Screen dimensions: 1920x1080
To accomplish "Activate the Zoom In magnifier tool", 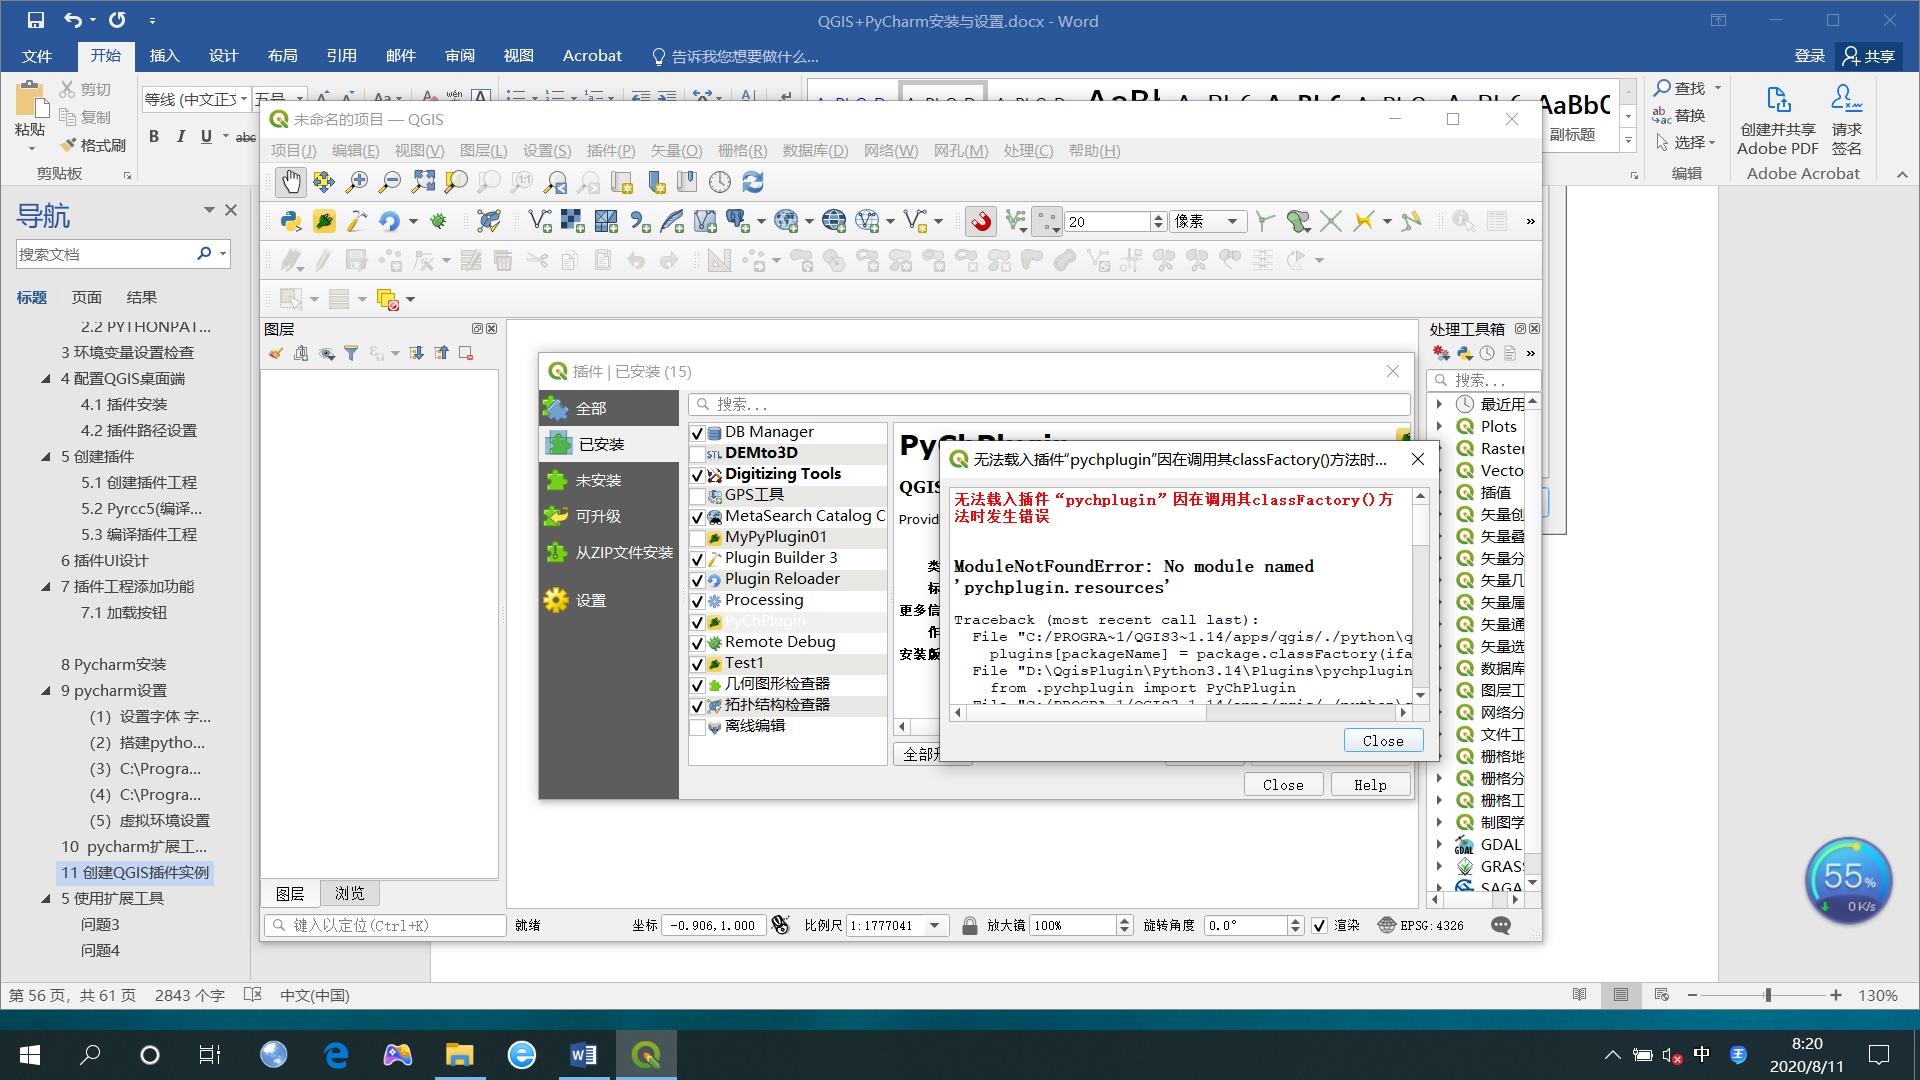I will (x=356, y=182).
